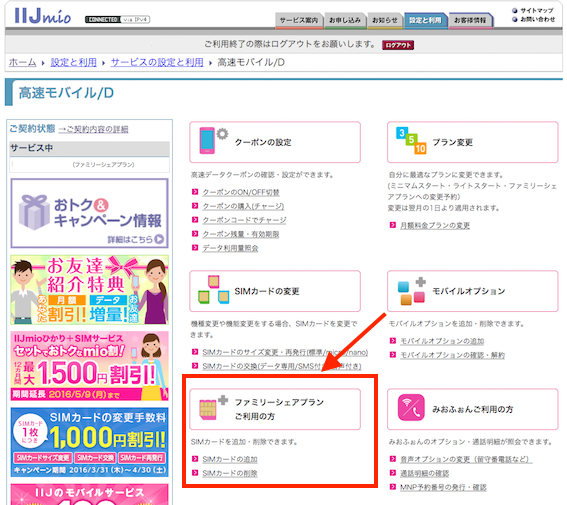567x505 pixels.
Task: Open the サイトマップ link
Action: point(537,10)
